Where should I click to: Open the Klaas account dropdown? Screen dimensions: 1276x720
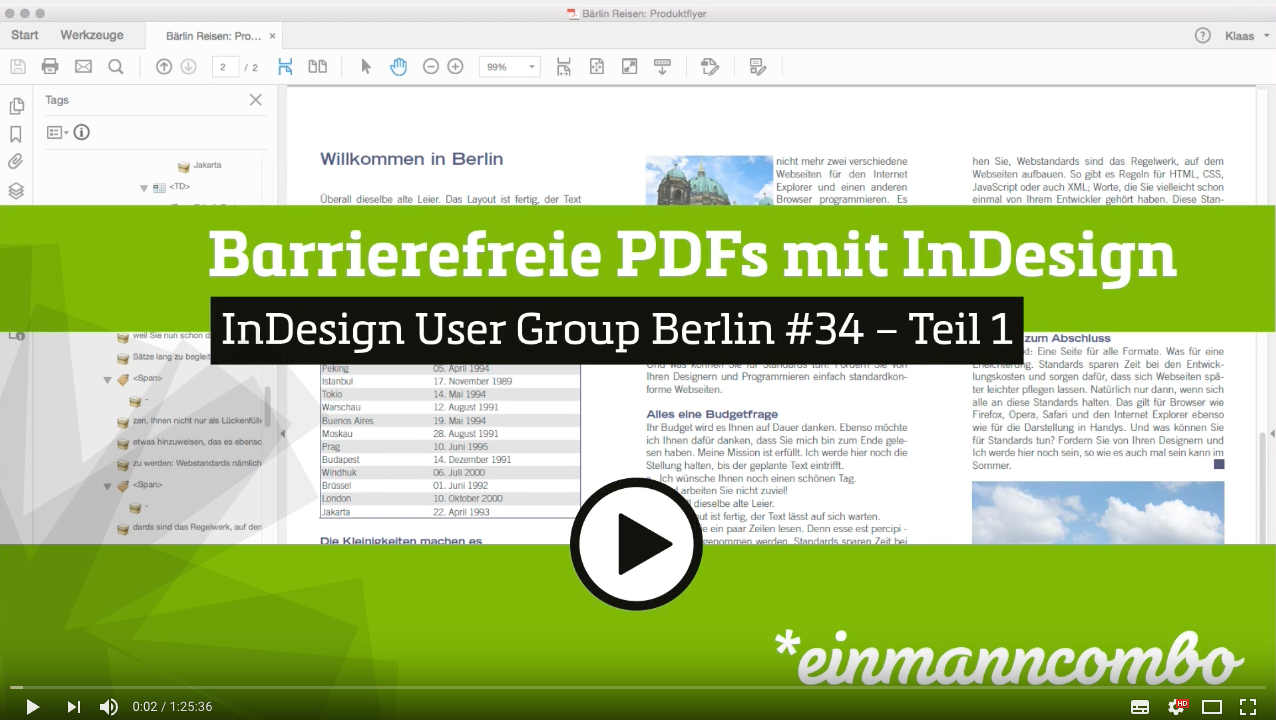pyautogui.click(x=1247, y=36)
